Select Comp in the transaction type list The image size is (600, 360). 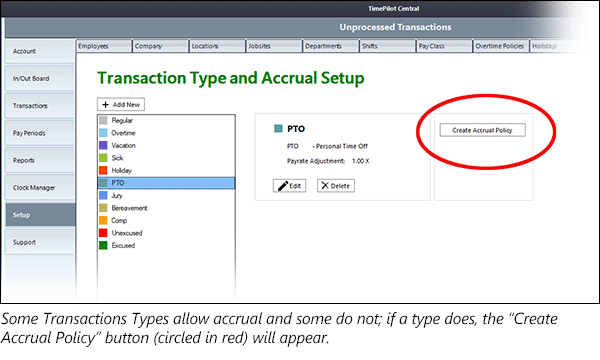tap(166, 220)
